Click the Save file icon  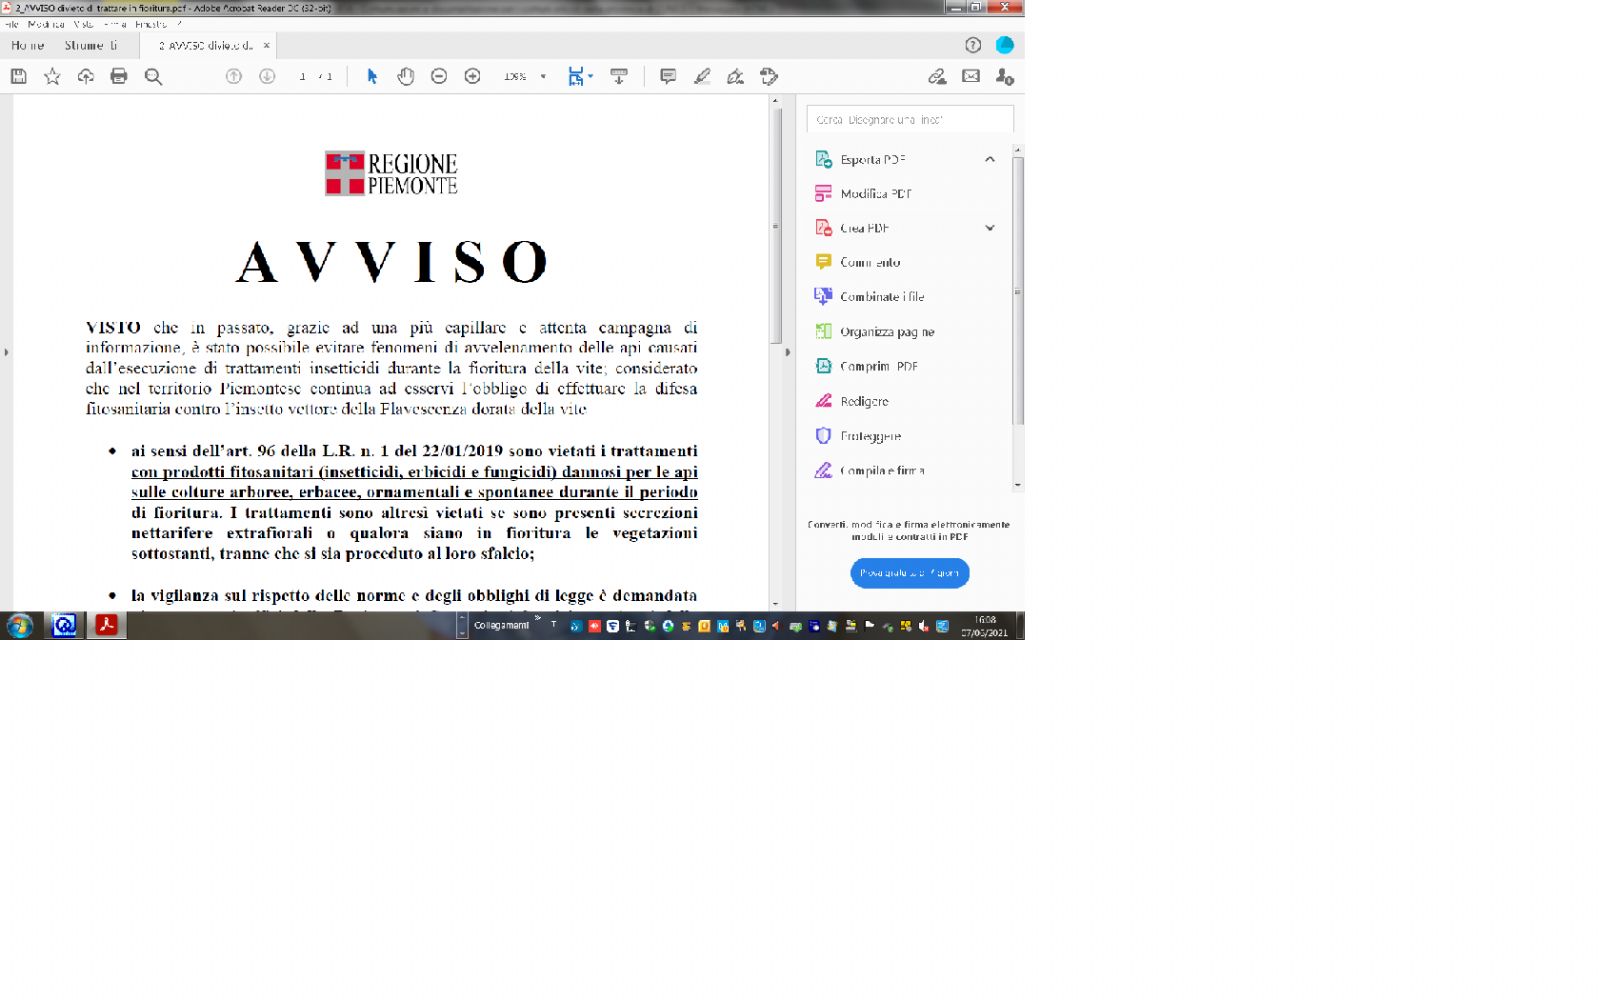[18, 77]
